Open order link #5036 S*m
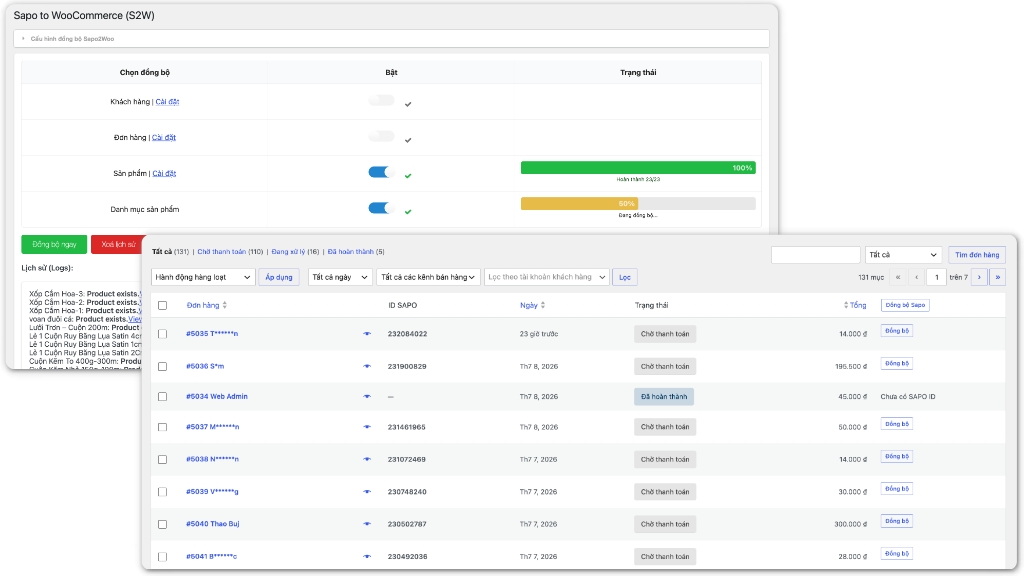Screen dimensions: 1024x576 click(x=205, y=366)
